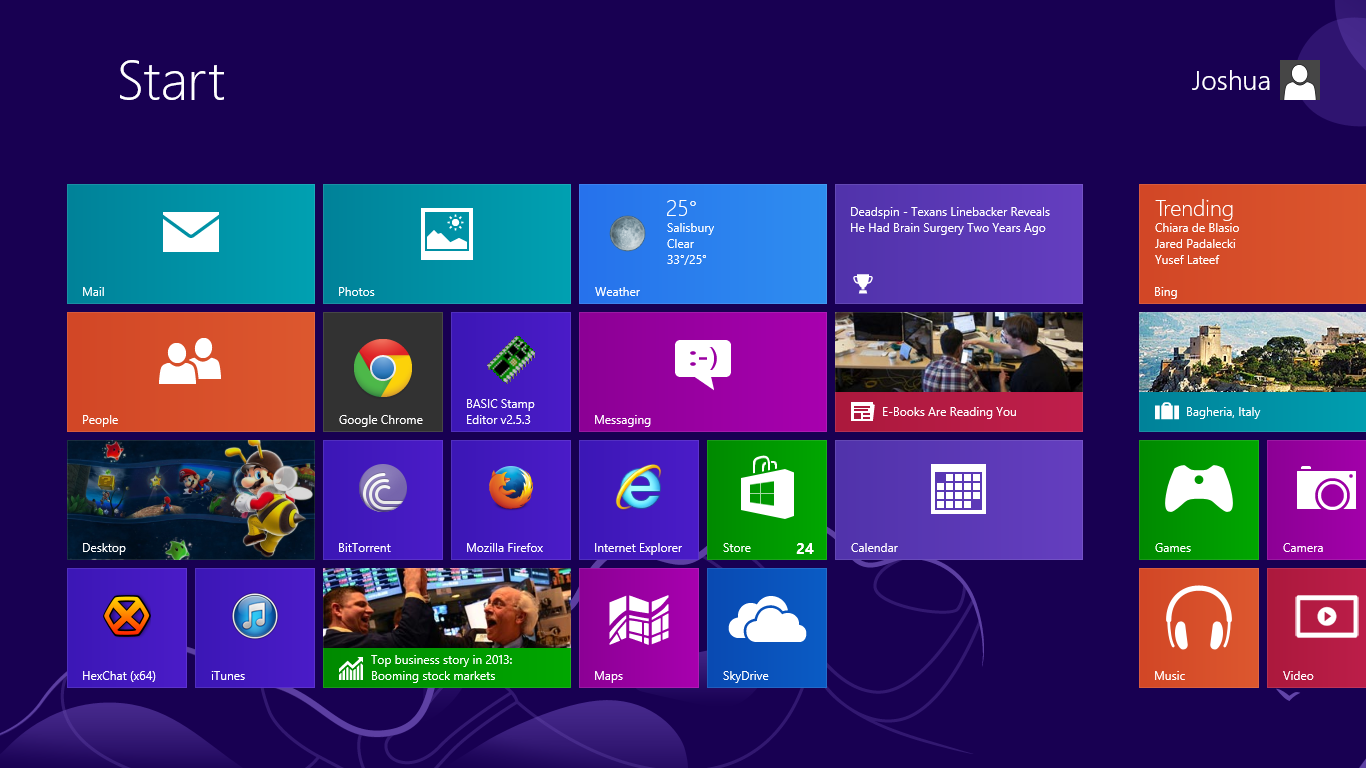Launch BASIC Stamp Editor v2.5.3
This screenshot has width=1366, height=768.
pos(510,371)
